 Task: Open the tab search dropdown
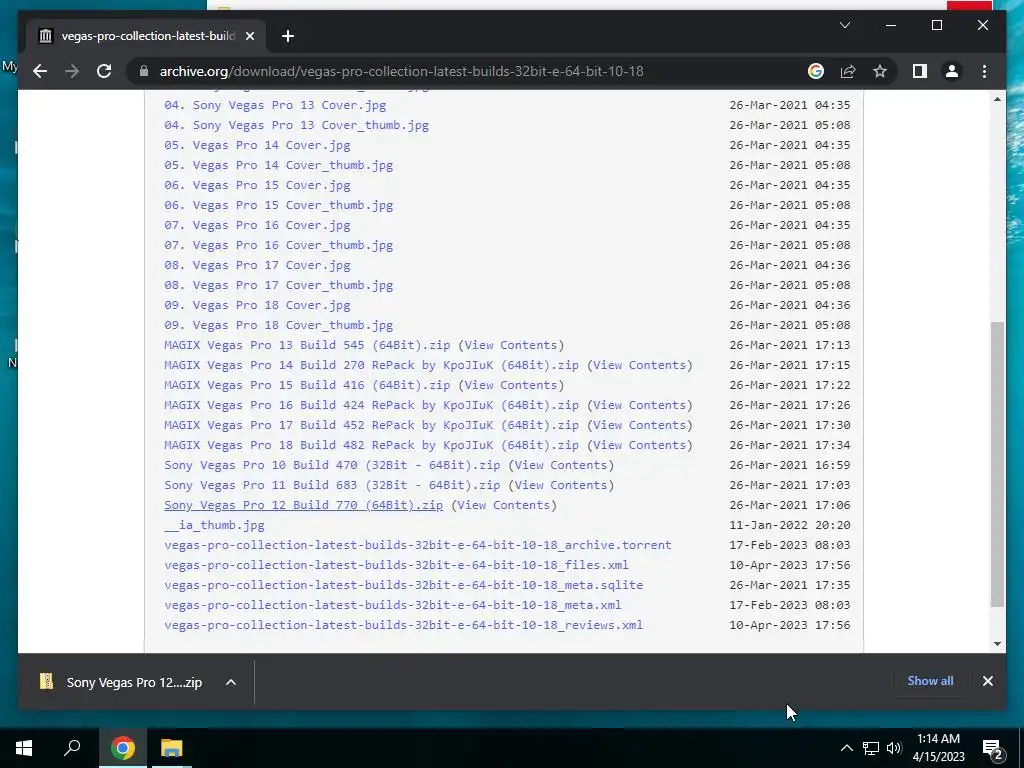(844, 25)
